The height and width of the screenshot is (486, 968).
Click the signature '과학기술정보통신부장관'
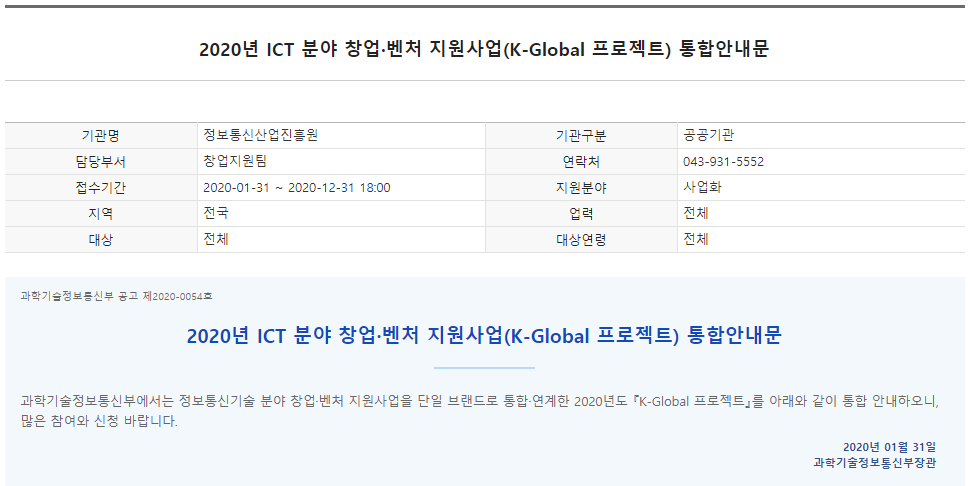coord(875,463)
